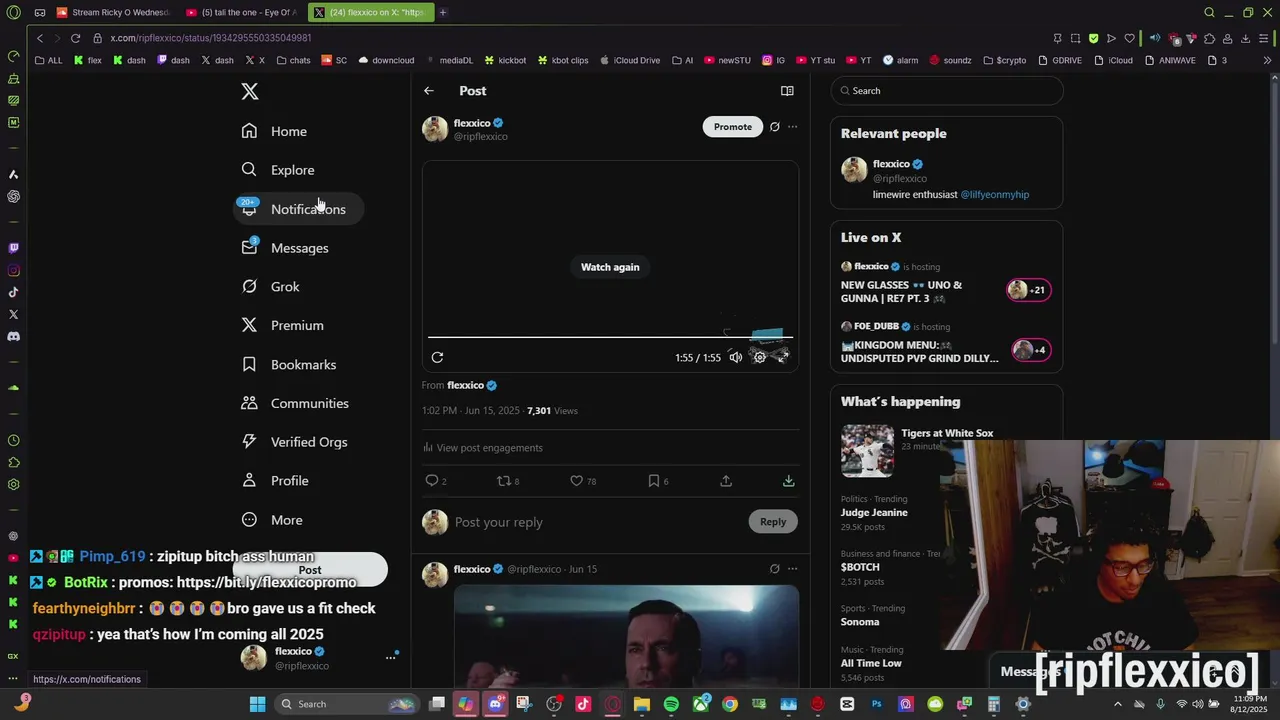Click the Reply button
Screen dimensions: 1280x720
click(773, 521)
